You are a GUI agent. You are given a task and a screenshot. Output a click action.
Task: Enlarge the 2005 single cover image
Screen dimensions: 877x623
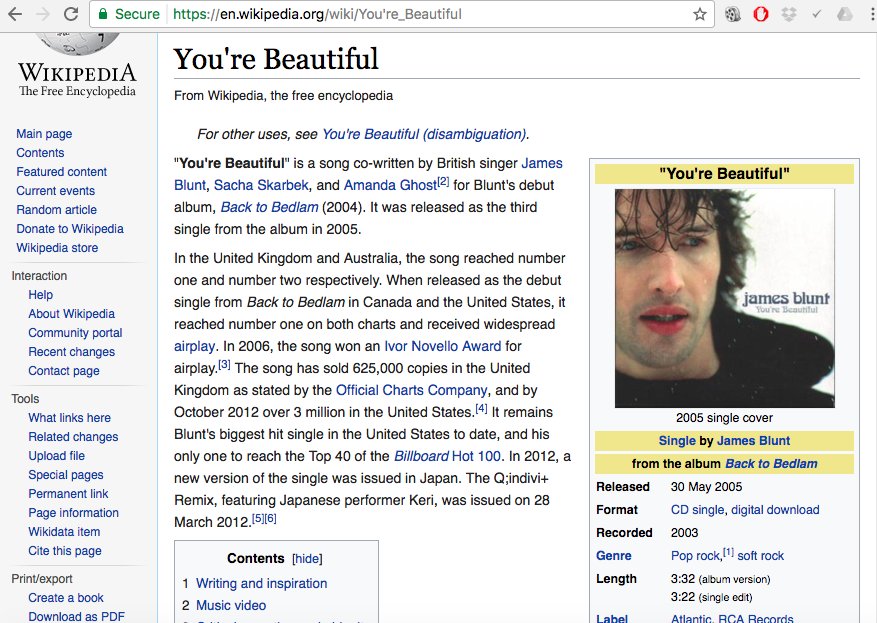[724, 298]
